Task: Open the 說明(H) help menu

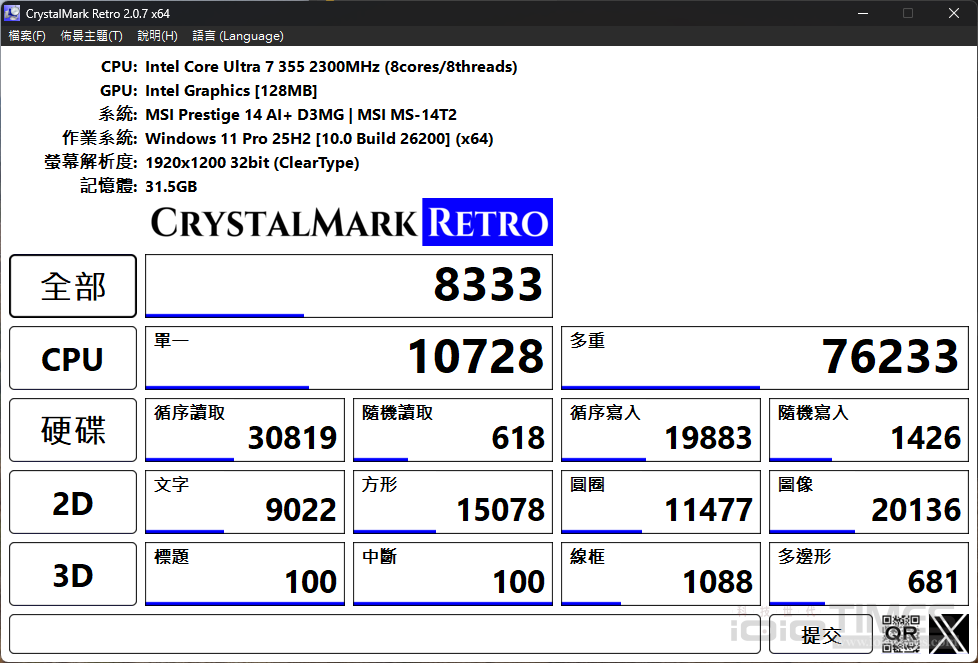Action: 157,34
